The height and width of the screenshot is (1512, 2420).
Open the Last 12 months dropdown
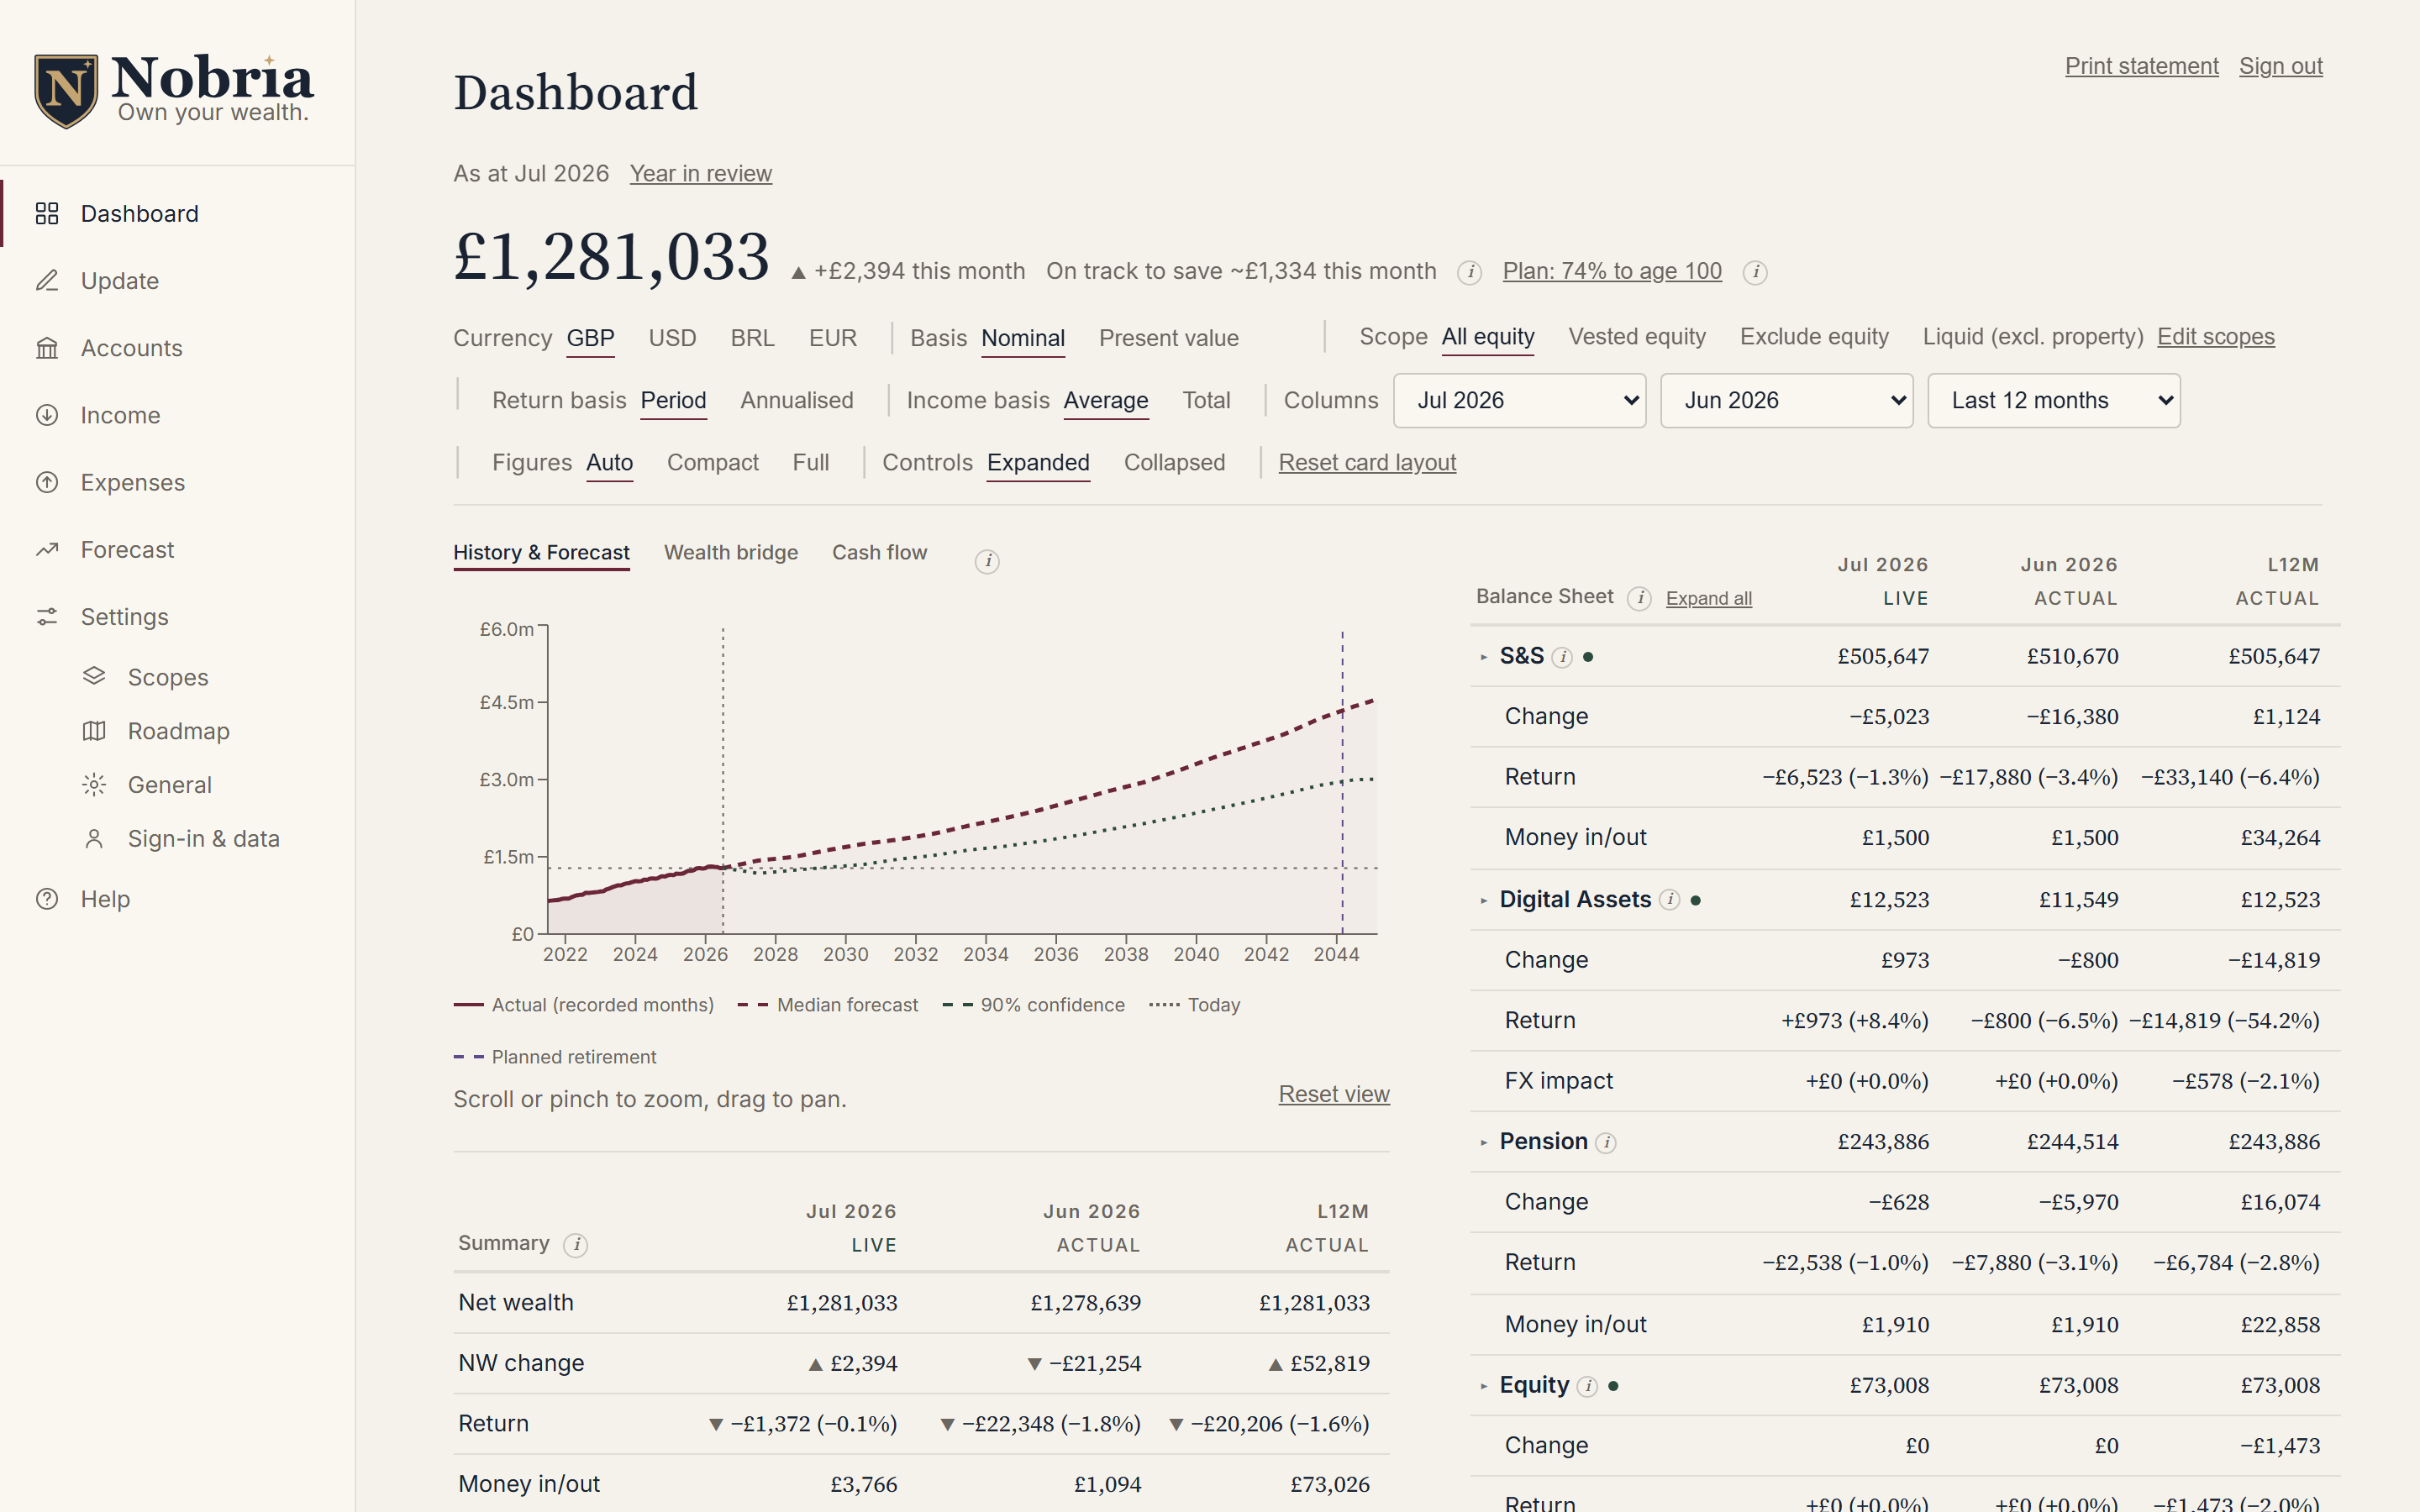coord(2053,401)
